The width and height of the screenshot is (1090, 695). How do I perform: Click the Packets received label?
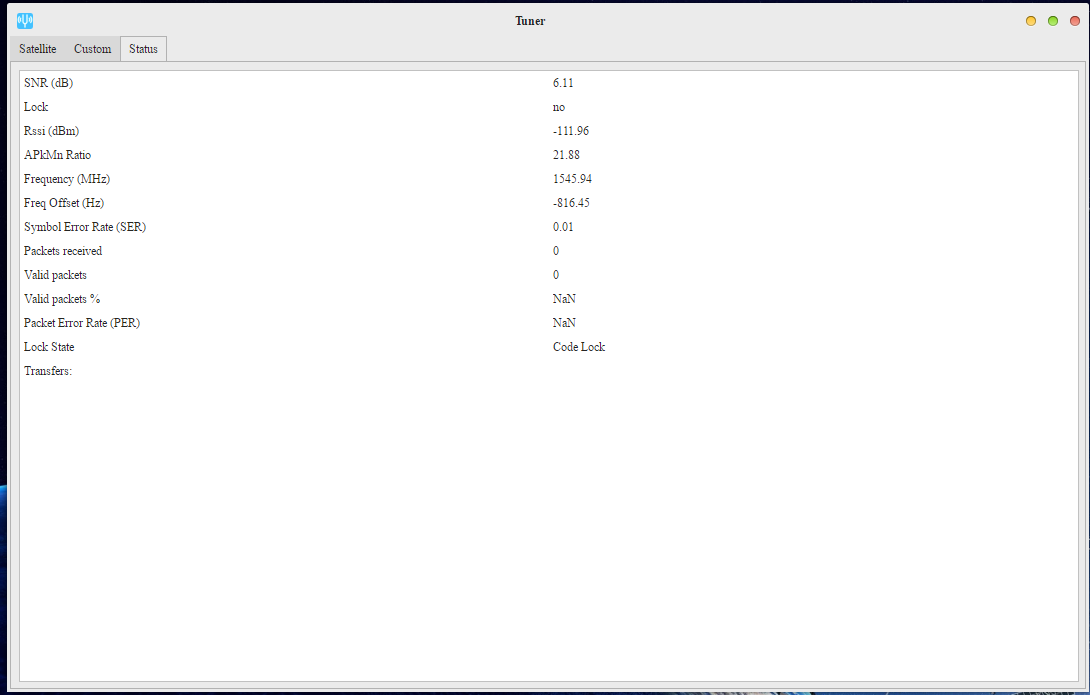(63, 251)
